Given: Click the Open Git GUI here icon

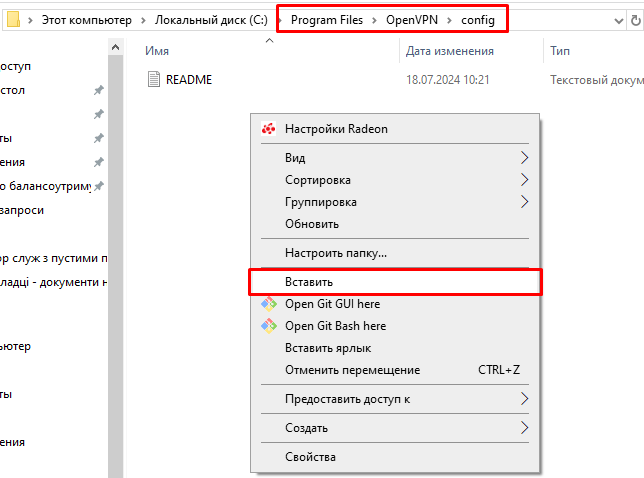Looking at the screenshot, I should [x=268, y=304].
